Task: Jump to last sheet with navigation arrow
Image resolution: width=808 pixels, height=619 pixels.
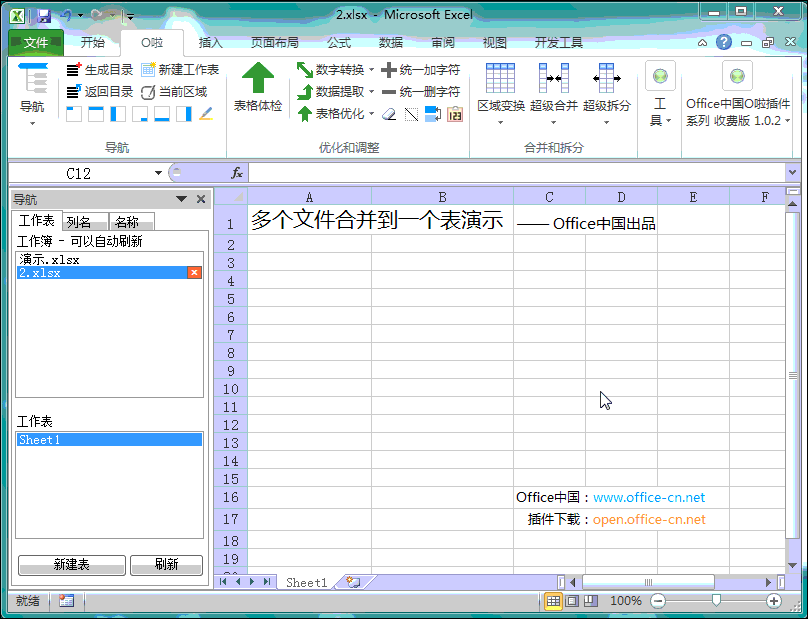Action: pos(266,582)
